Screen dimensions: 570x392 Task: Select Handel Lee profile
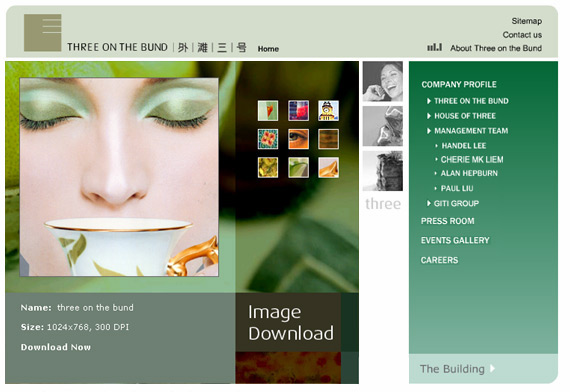463,146
